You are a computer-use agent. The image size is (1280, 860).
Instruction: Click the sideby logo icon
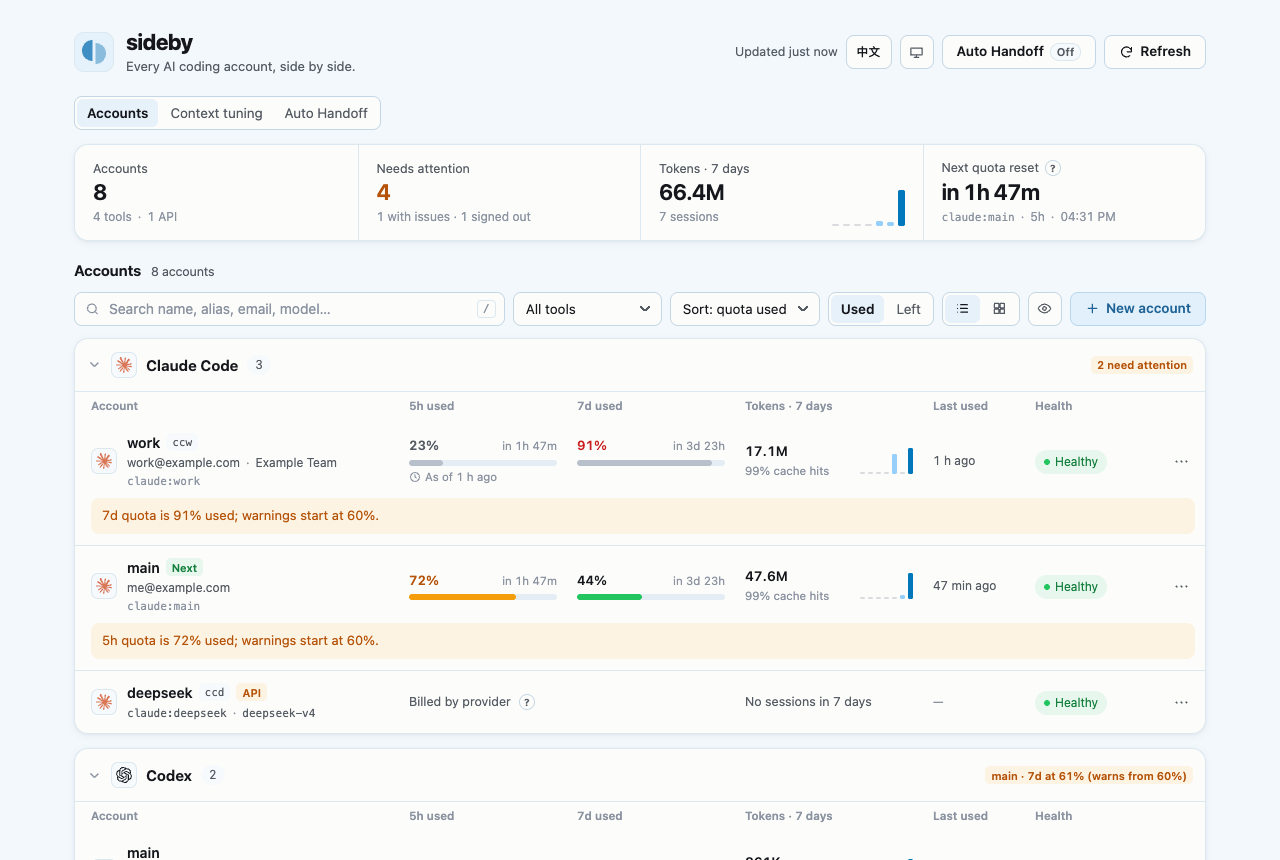[94, 52]
